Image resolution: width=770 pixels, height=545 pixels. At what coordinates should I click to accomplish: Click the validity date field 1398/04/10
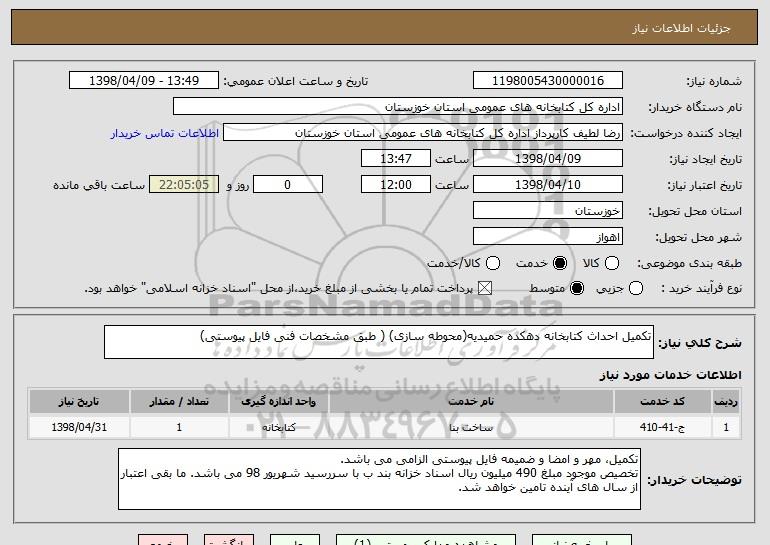click(x=548, y=185)
